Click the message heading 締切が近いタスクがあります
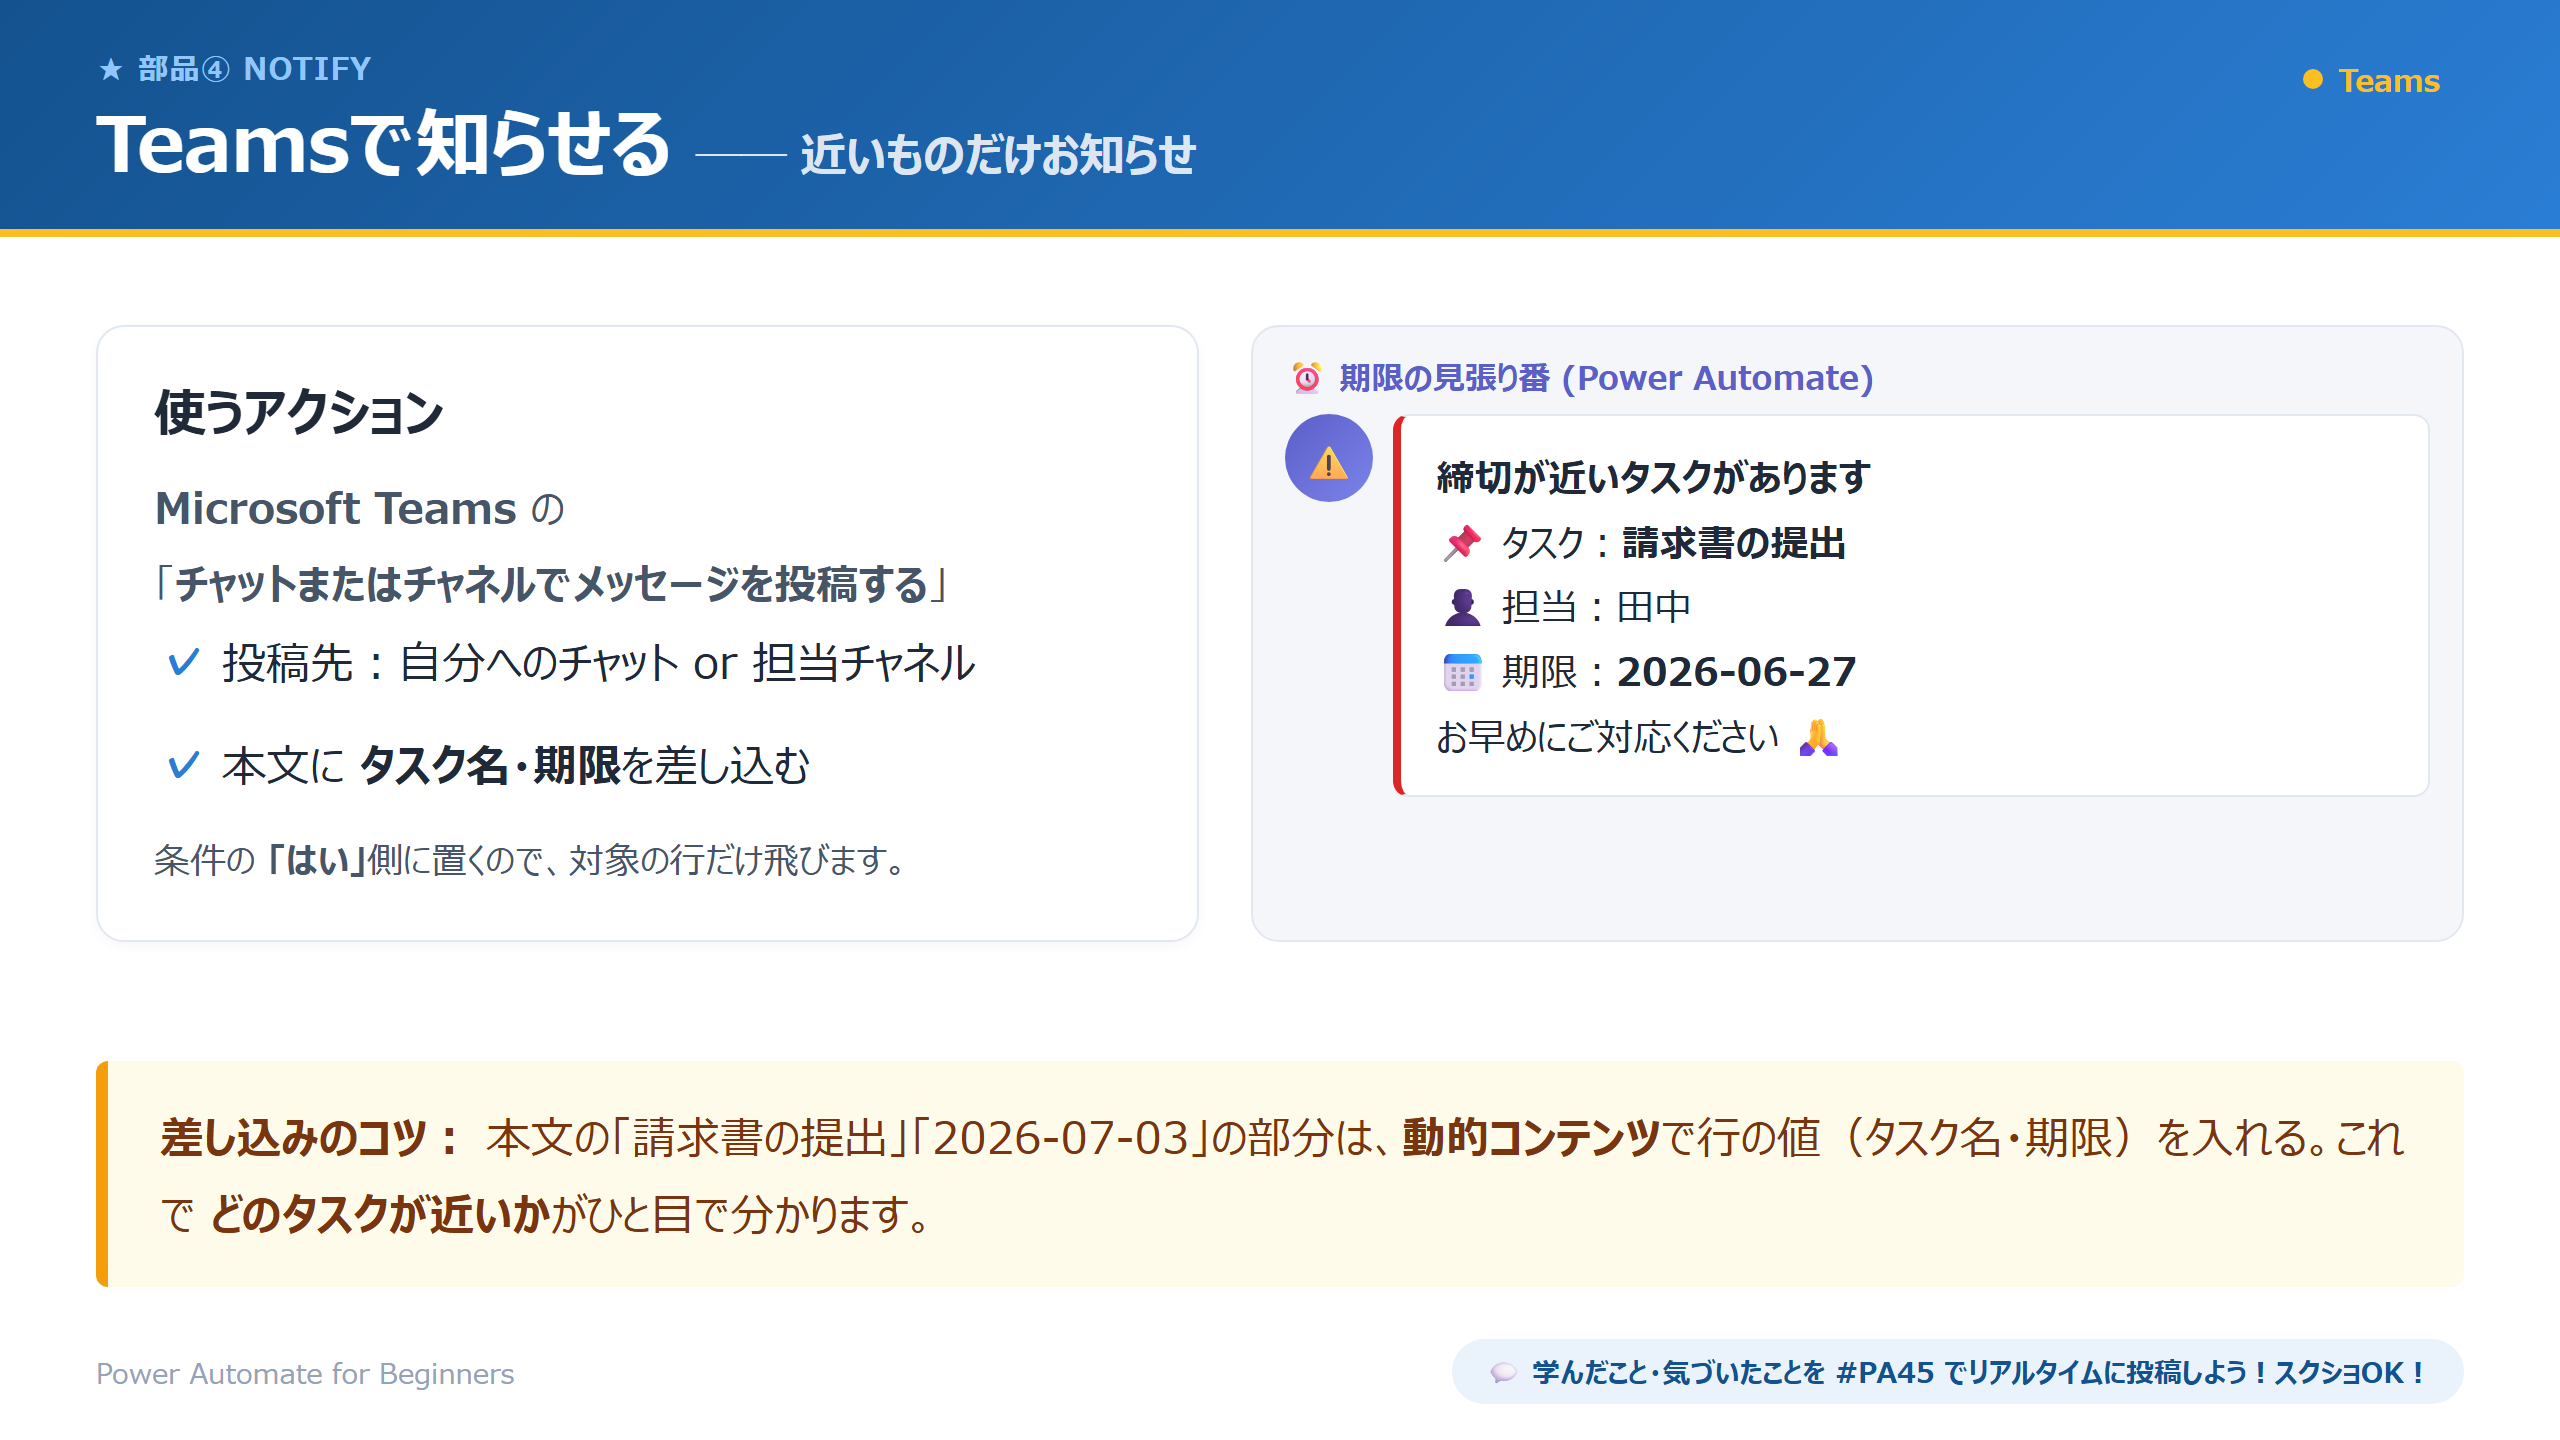This screenshot has height=1440, width=2560. (x=1653, y=477)
